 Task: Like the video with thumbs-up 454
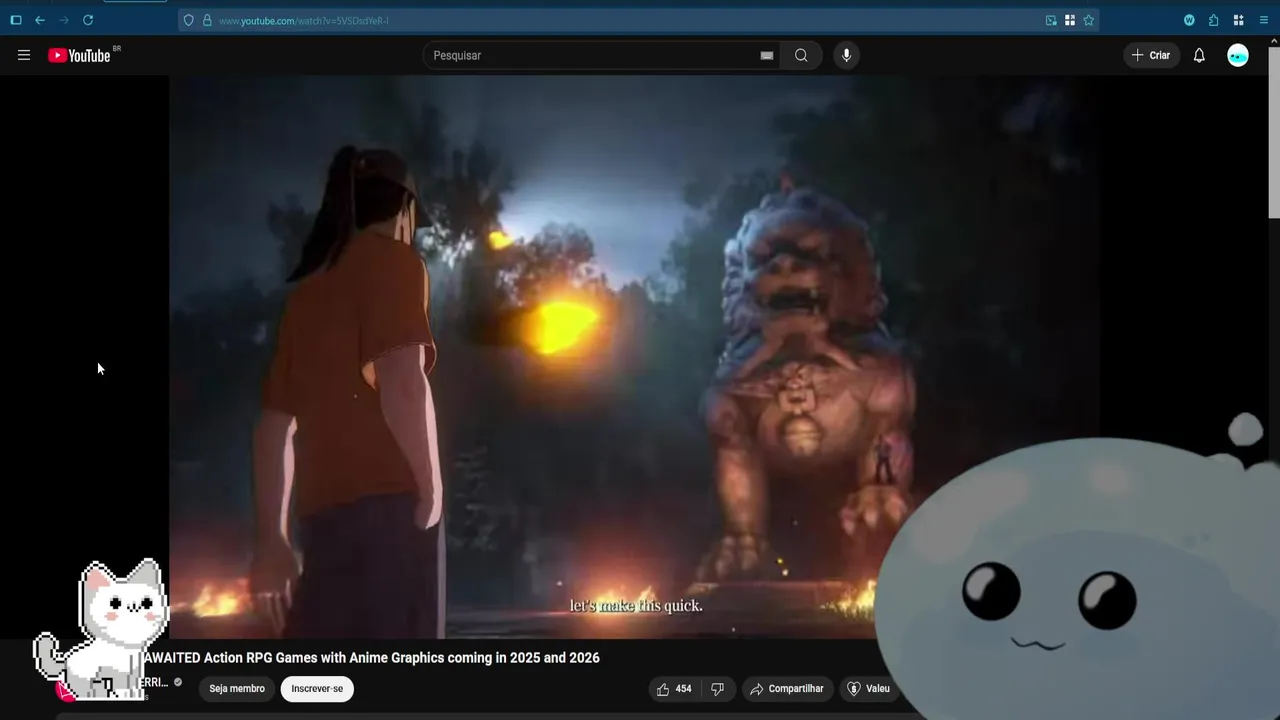tap(673, 688)
